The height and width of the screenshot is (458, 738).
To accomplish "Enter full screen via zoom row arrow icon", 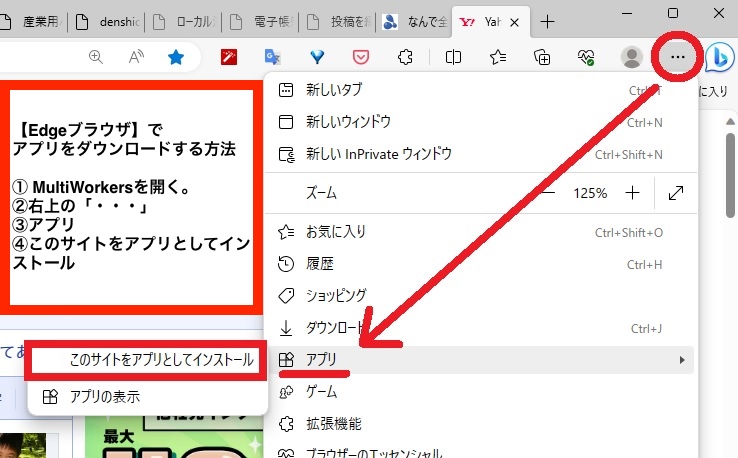I will click(x=675, y=193).
